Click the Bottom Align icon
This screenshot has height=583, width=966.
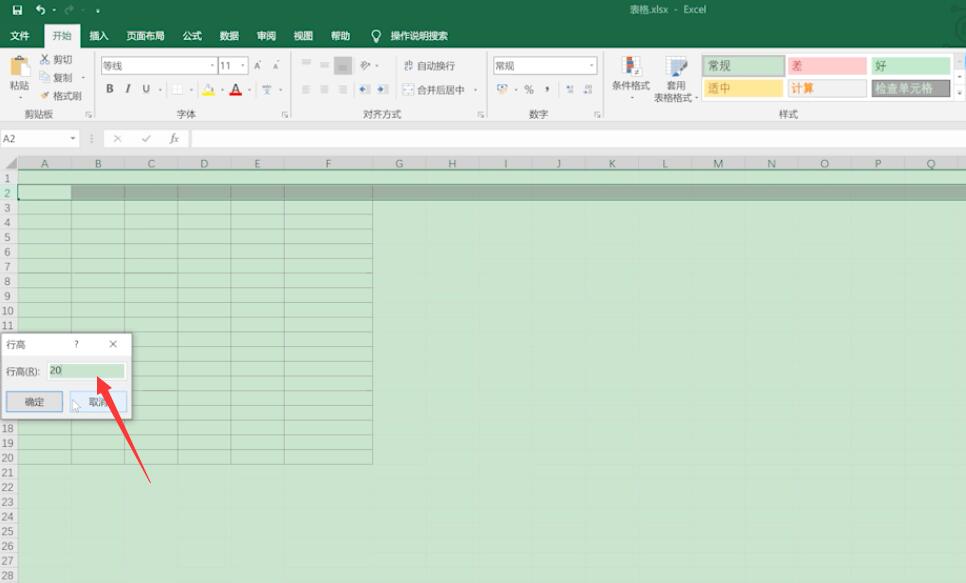tap(343, 65)
